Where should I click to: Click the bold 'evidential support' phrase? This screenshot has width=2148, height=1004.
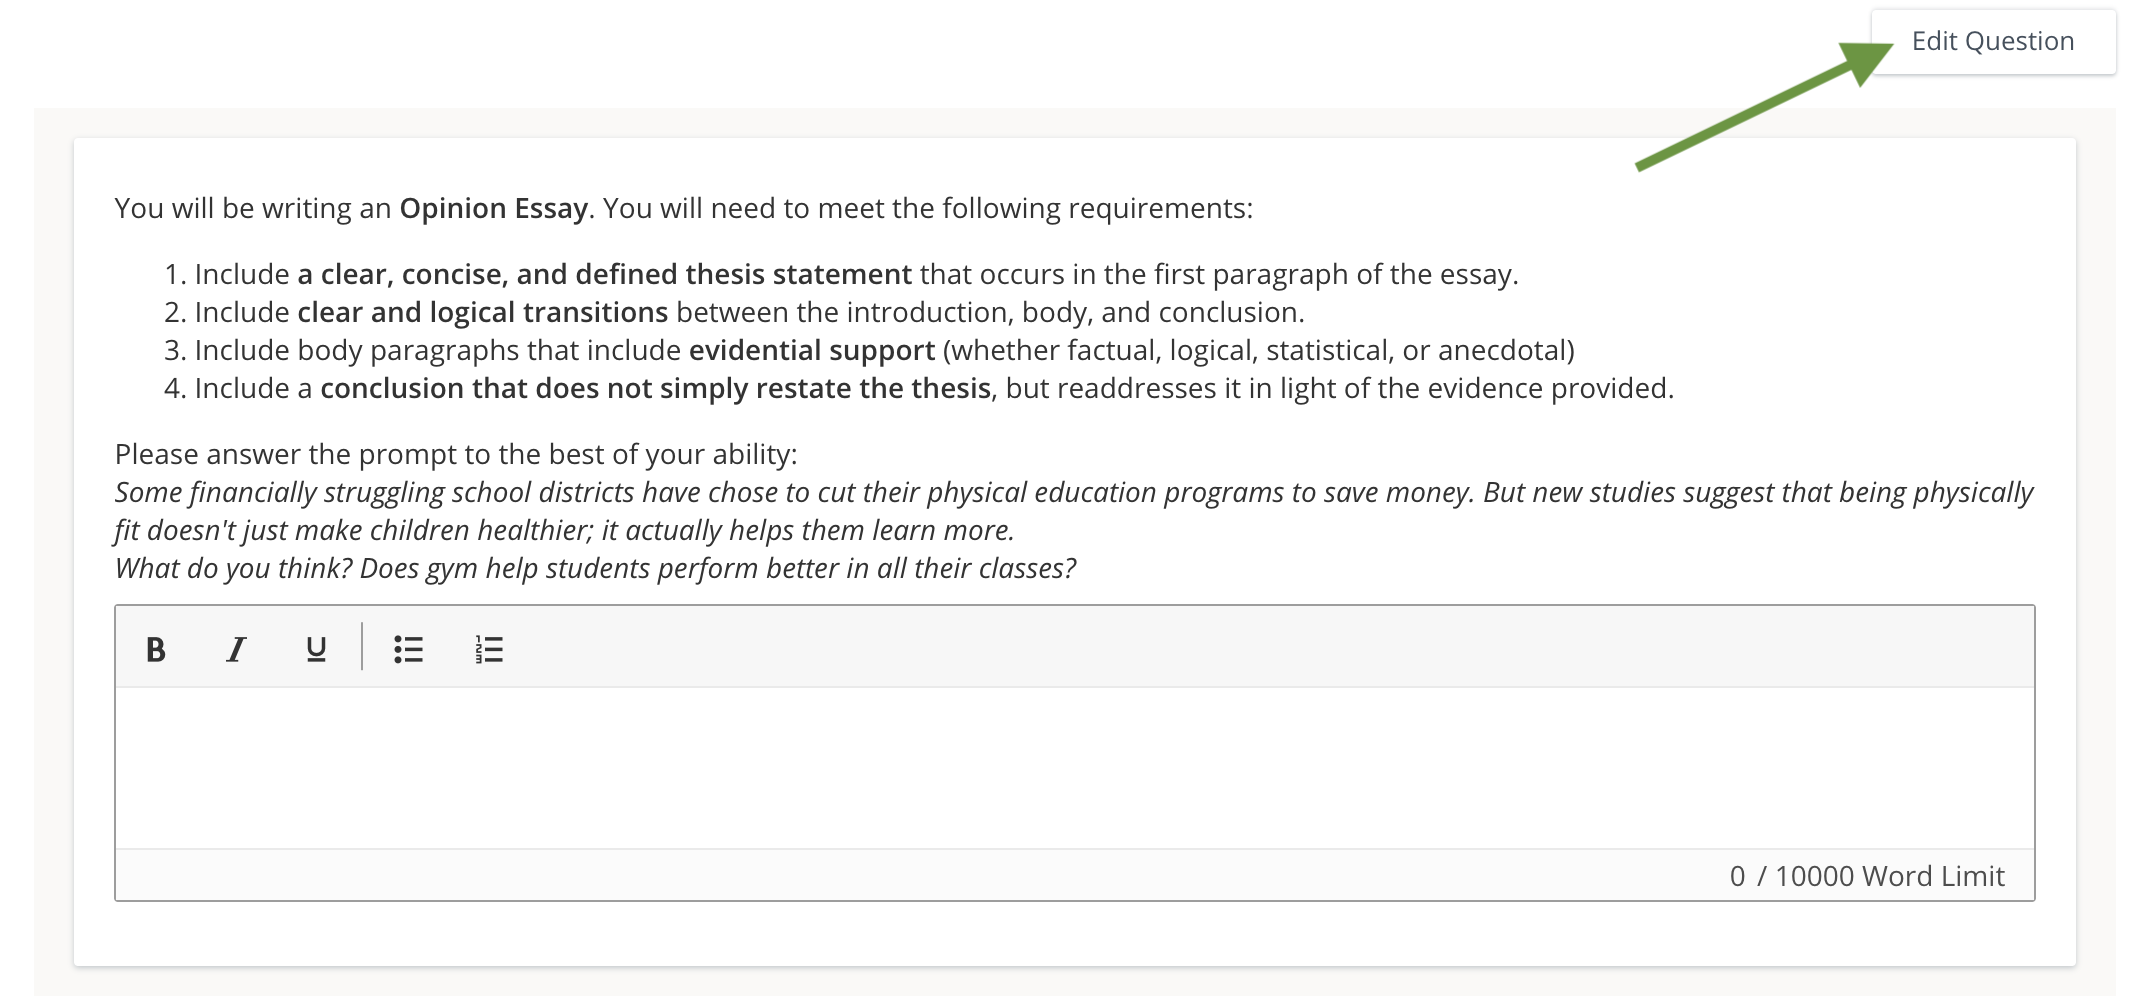(811, 350)
